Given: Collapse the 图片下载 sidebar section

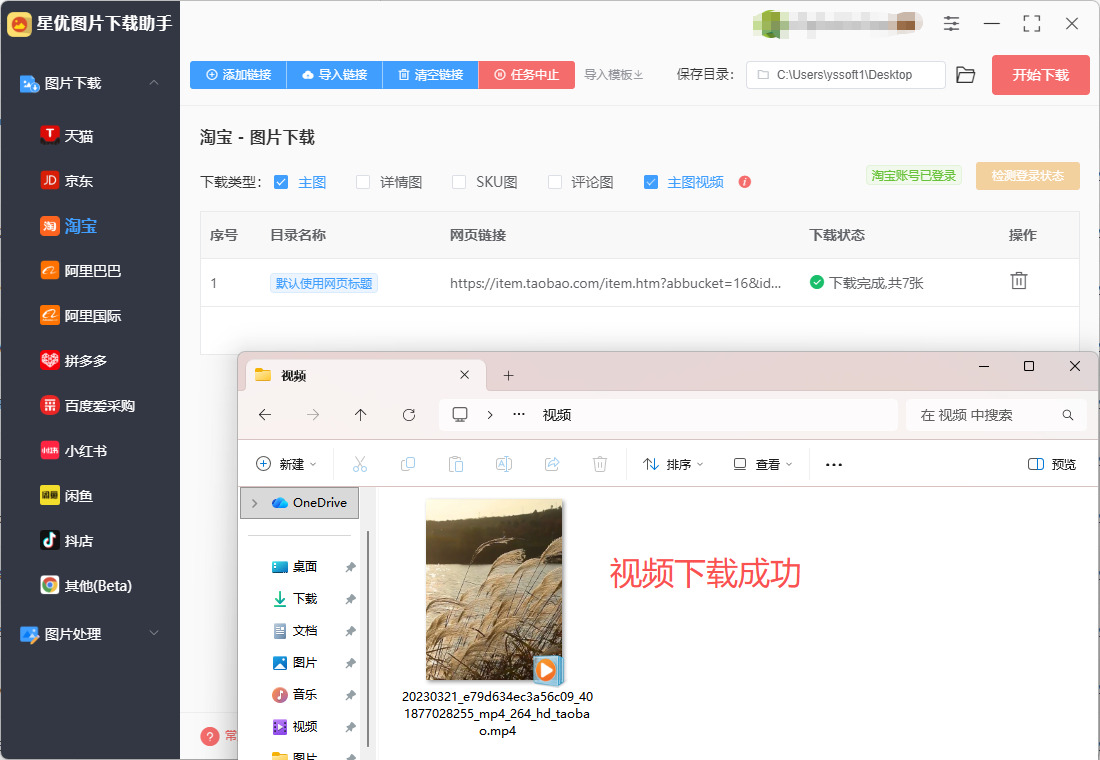Looking at the screenshot, I should click(154, 83).
